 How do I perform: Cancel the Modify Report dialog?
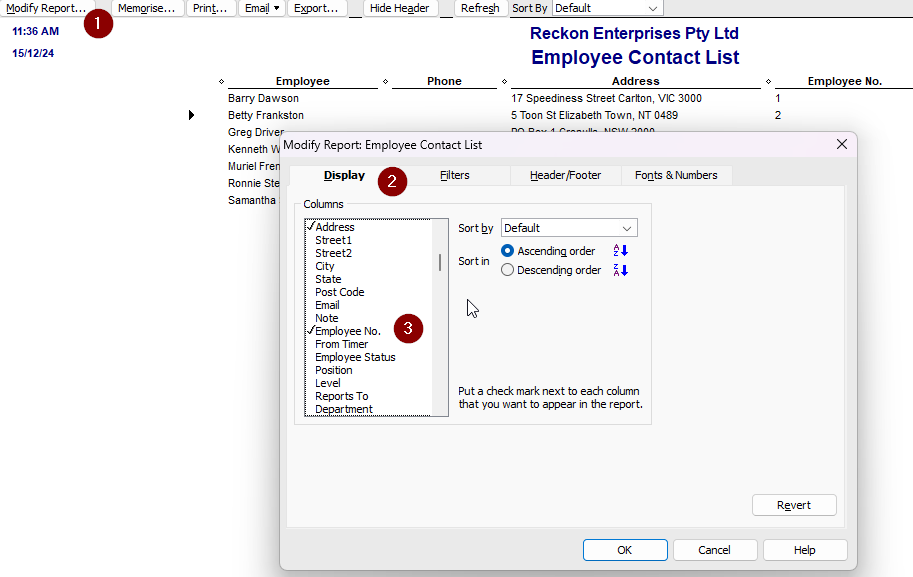pyautogui.click(x=714, y=550)
